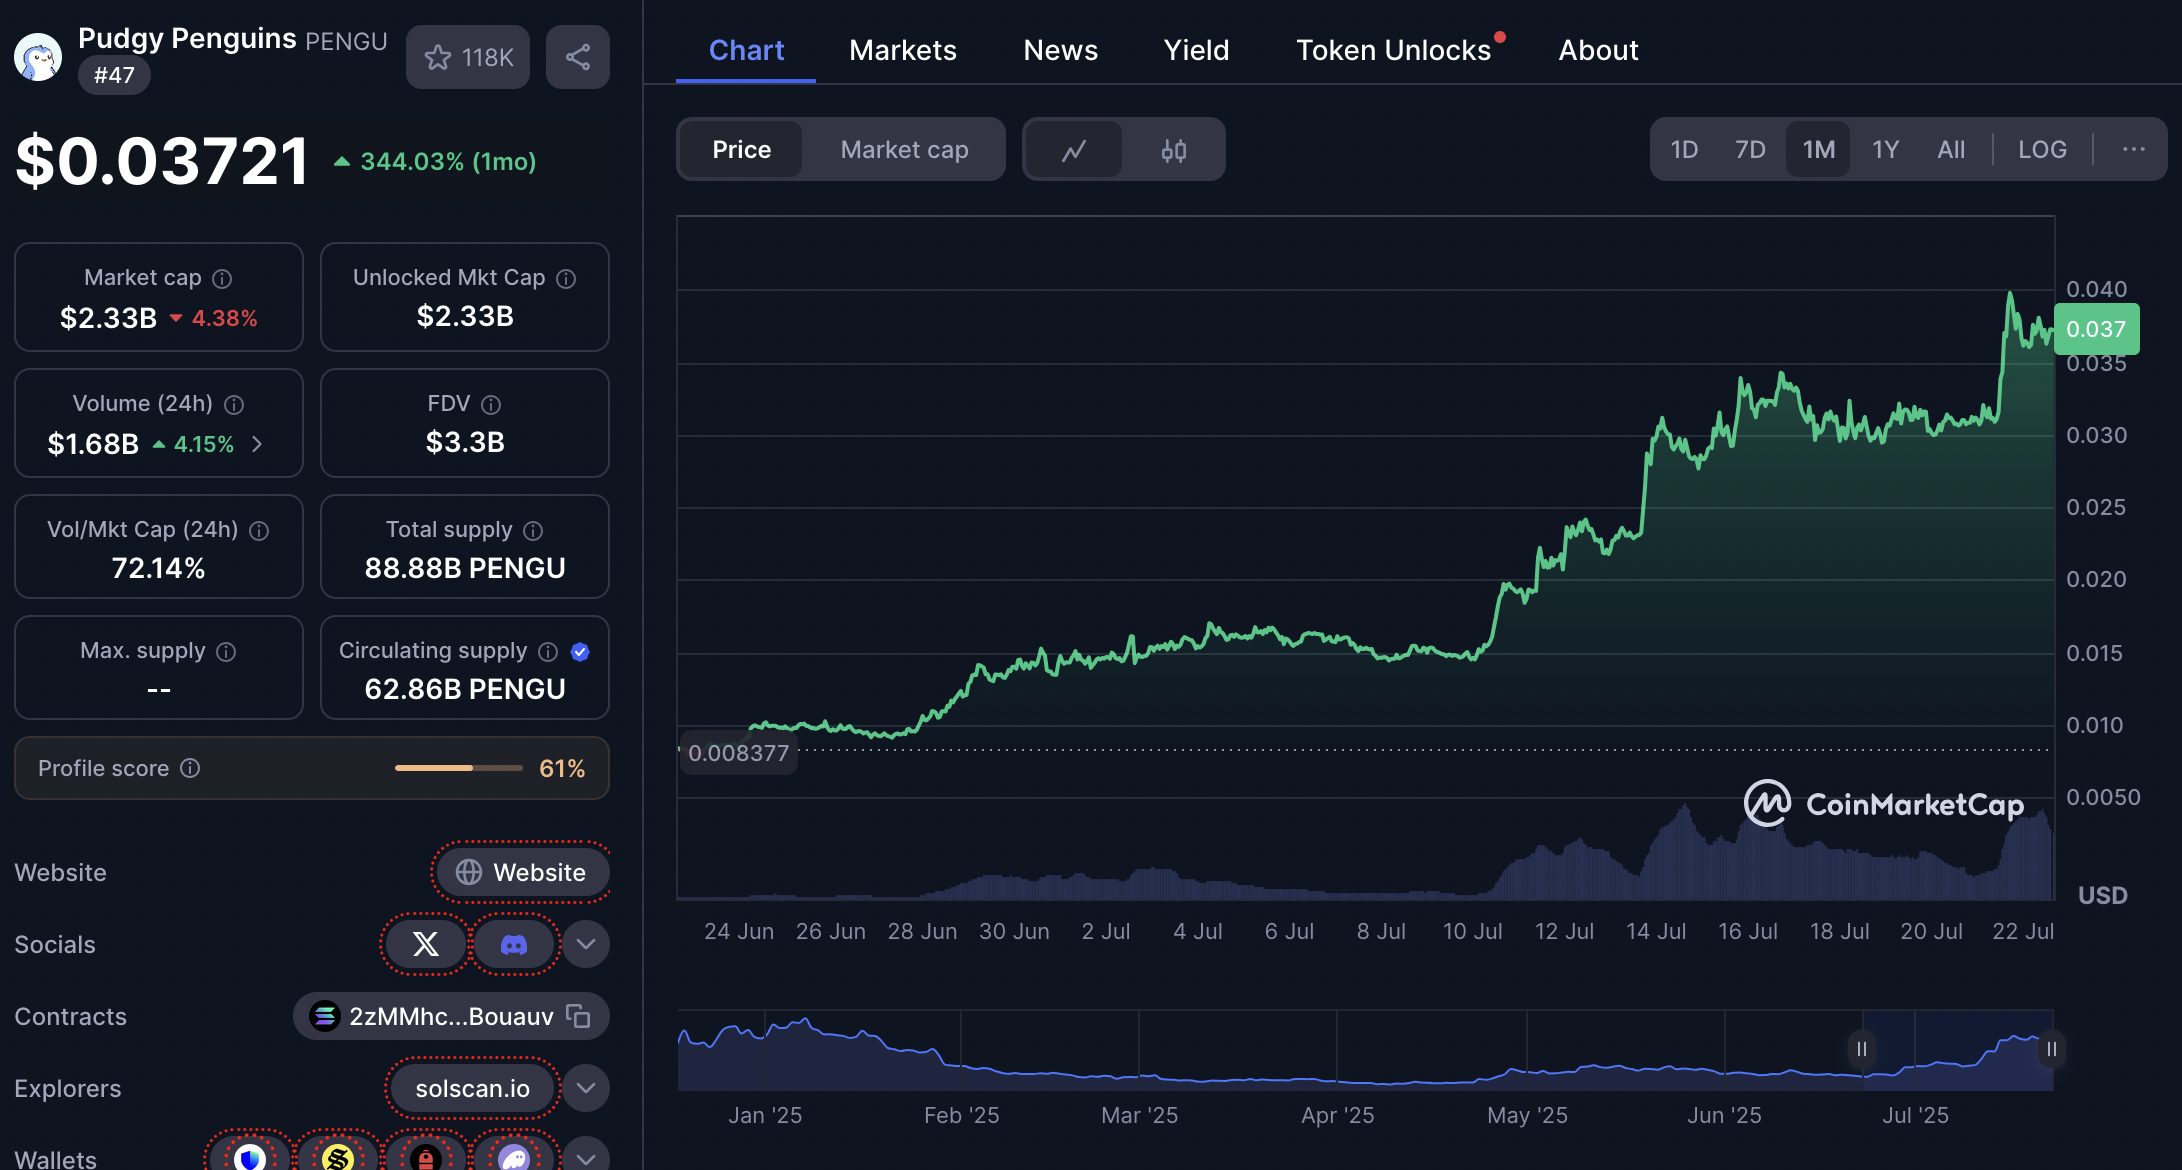Set chart range to 1D
This screenshot has width=2182, height=1170.
(1684, 150)
